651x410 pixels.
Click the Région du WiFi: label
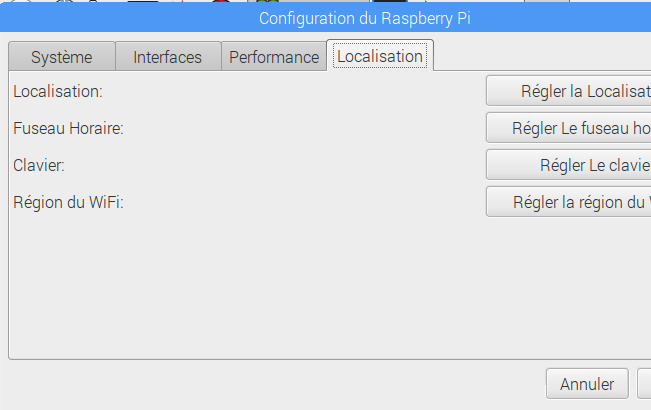pos(69,203)
